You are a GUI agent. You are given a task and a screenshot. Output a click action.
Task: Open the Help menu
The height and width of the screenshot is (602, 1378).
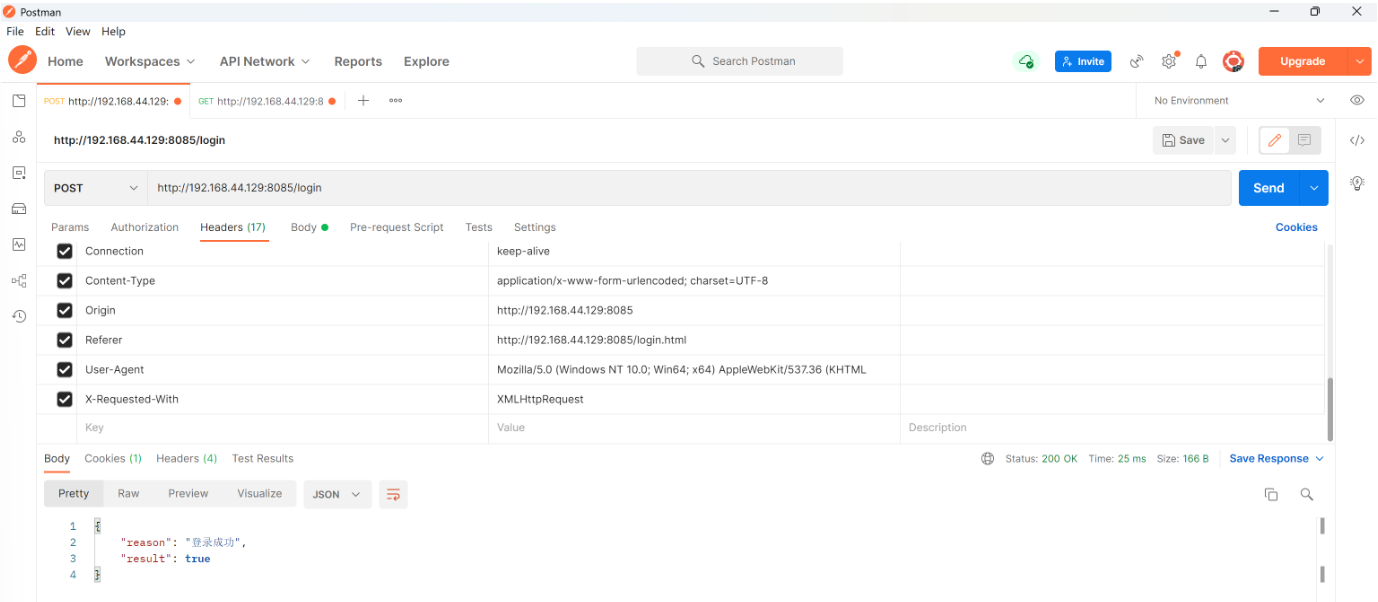pyautogui.click(x=114, y=32)
